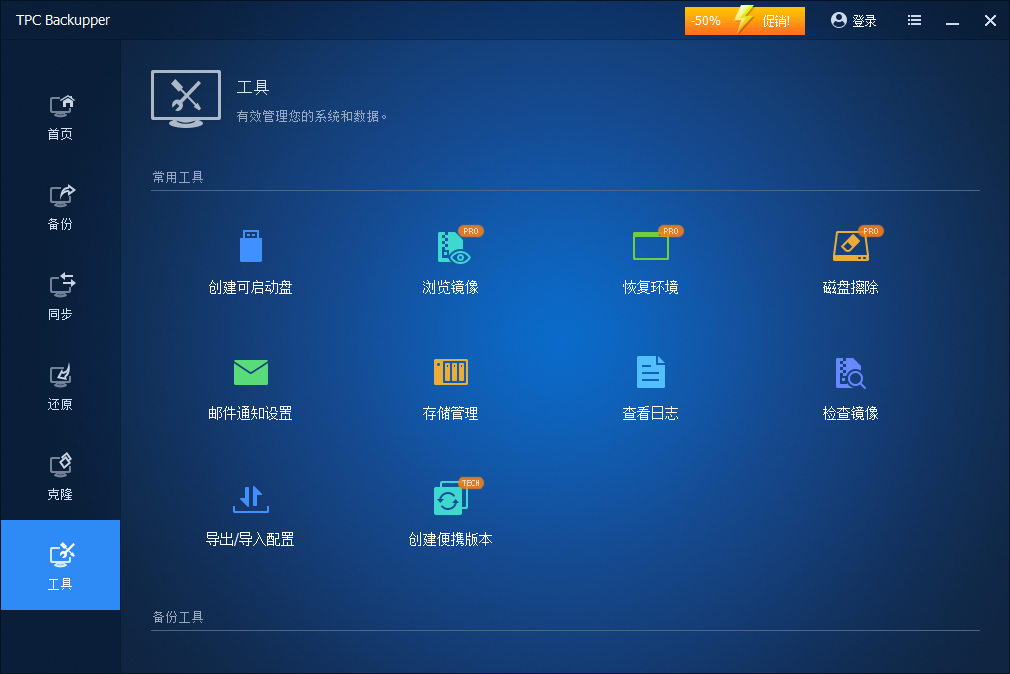Screen dimensions: 1010x674
Task: Open the 浏览镜像 explore image tool
Action: pos(451,262)
